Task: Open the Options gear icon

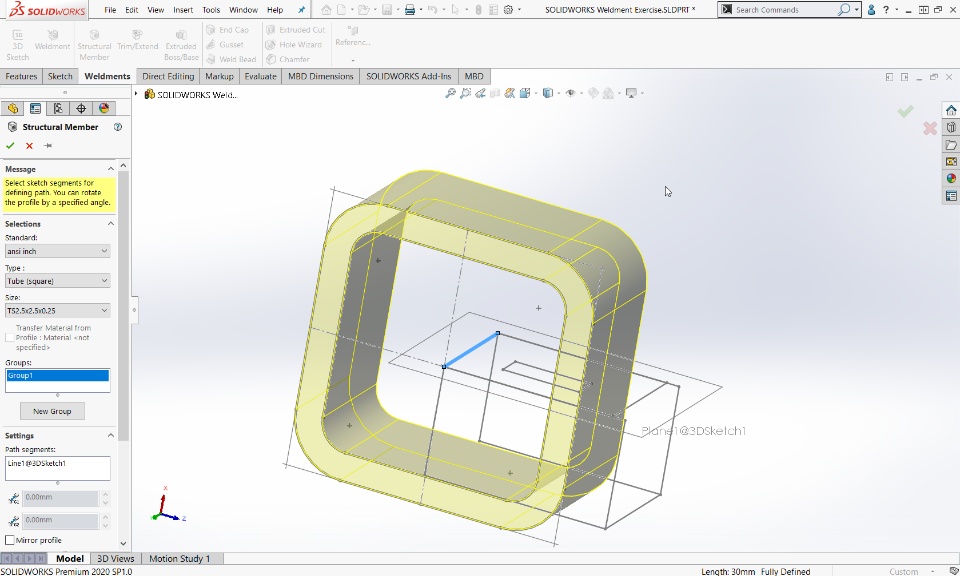Action: coord(508,10)
